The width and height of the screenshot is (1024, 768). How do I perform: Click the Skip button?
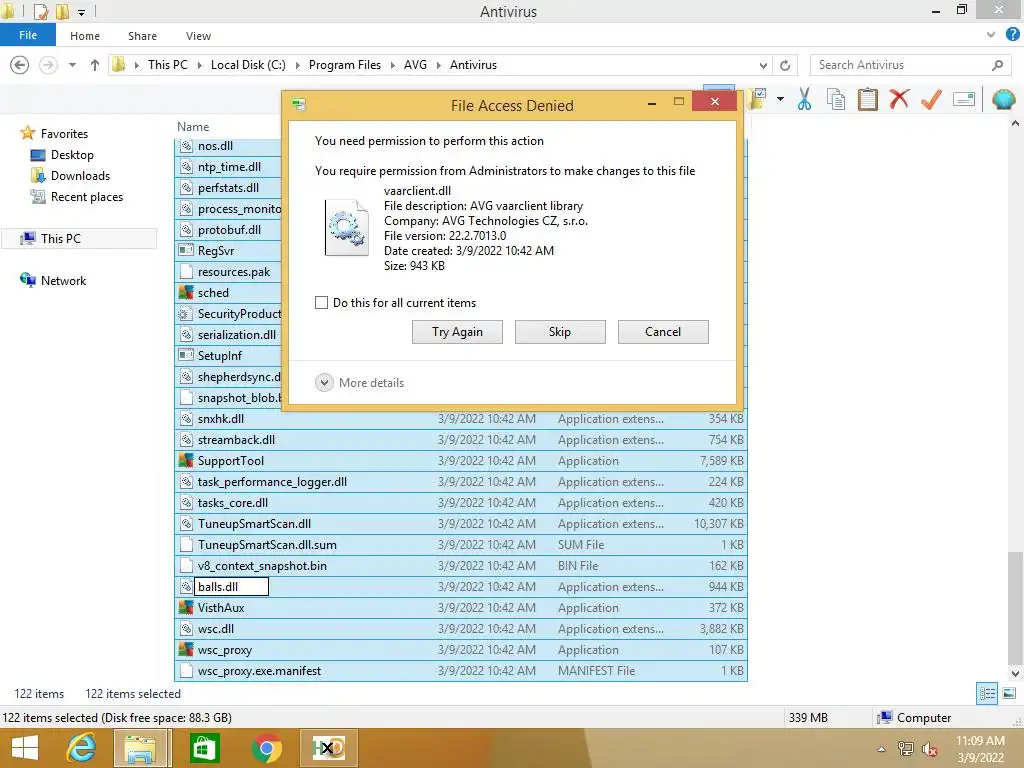(x=560, y=332)
